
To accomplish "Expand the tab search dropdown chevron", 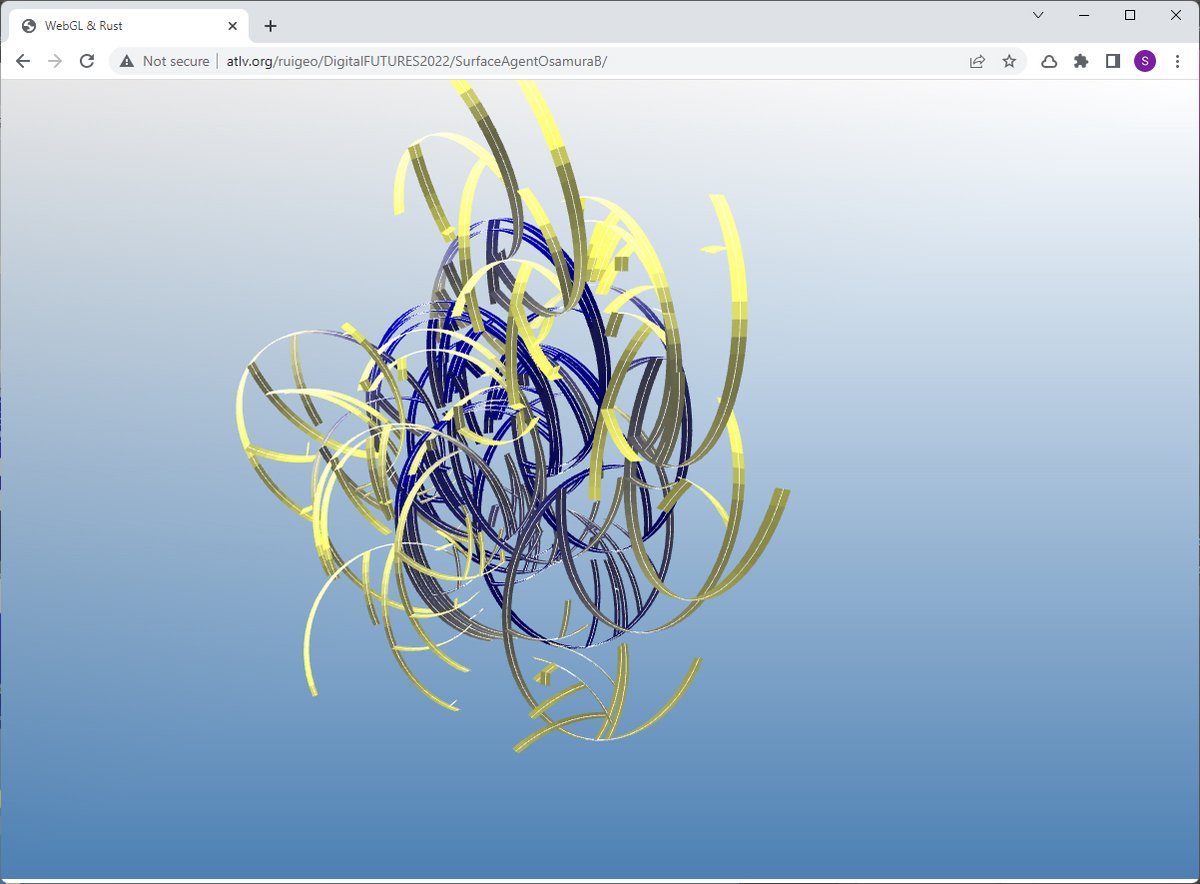I will (x=1038, y=15).
